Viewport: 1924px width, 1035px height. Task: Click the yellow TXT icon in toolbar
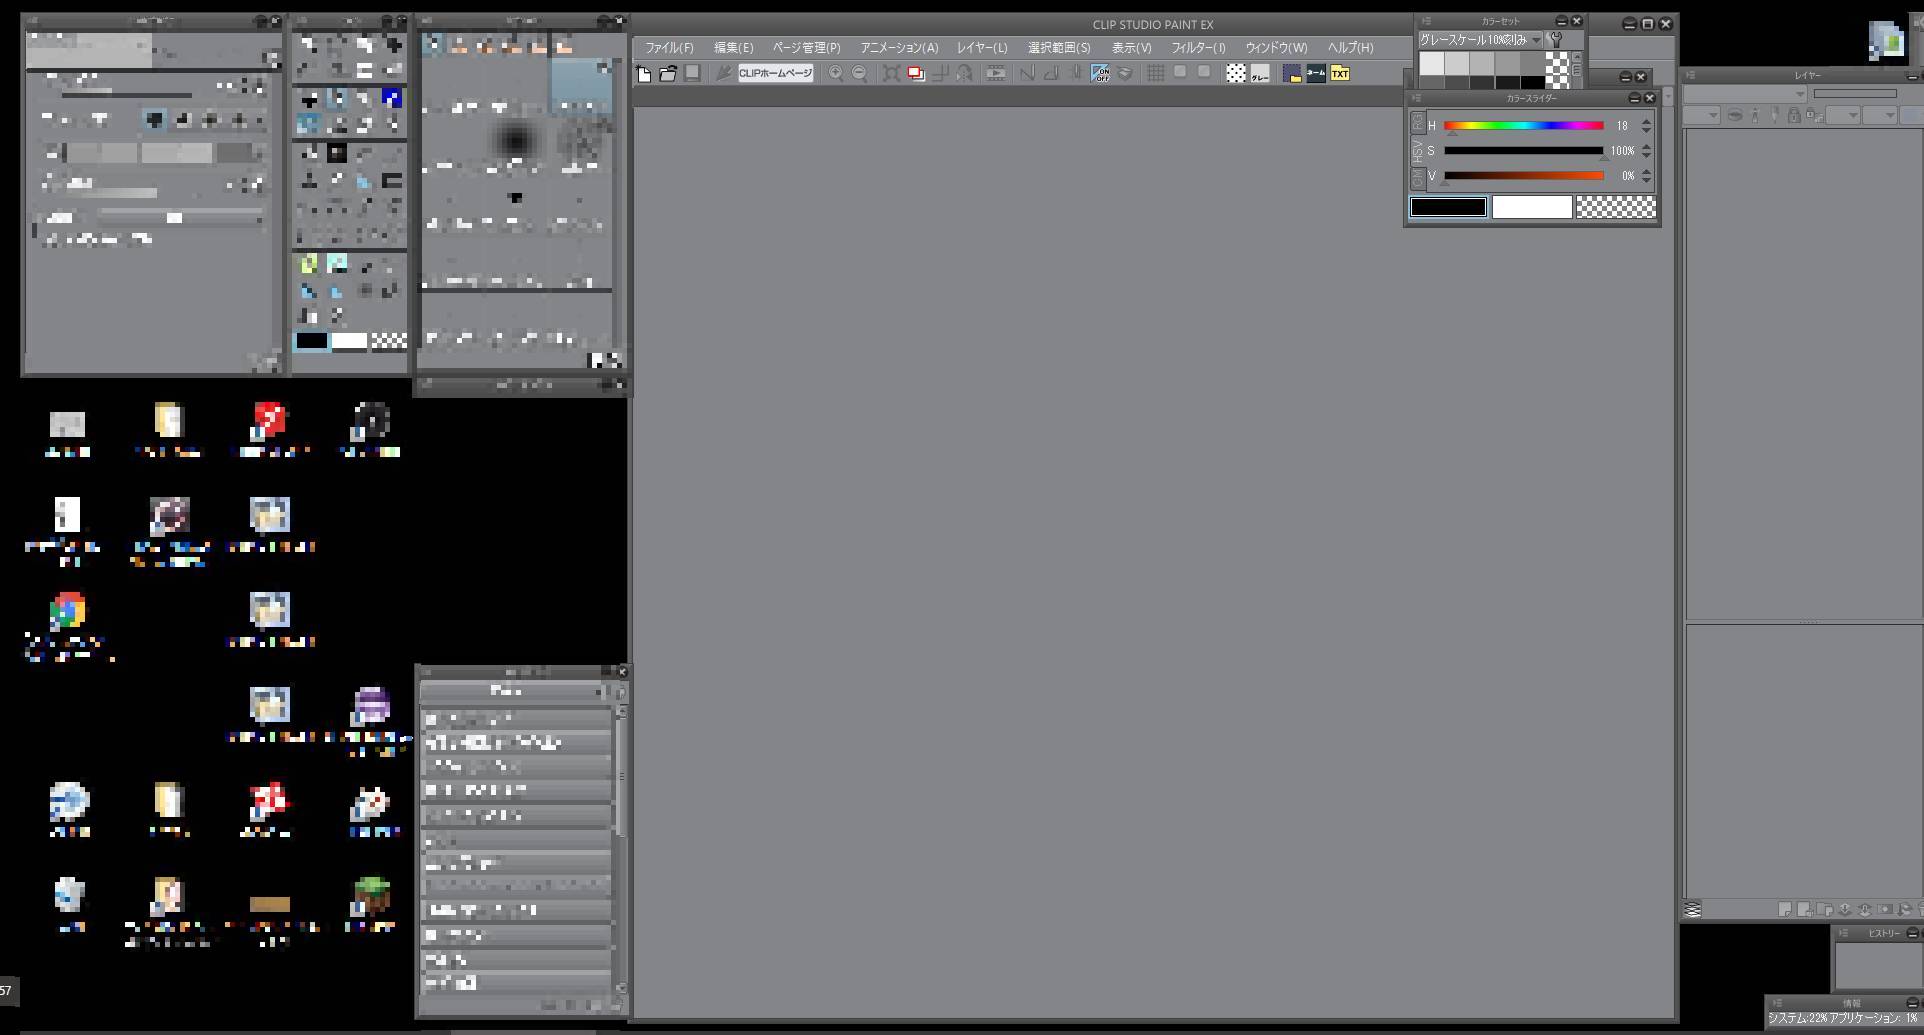1340,74
